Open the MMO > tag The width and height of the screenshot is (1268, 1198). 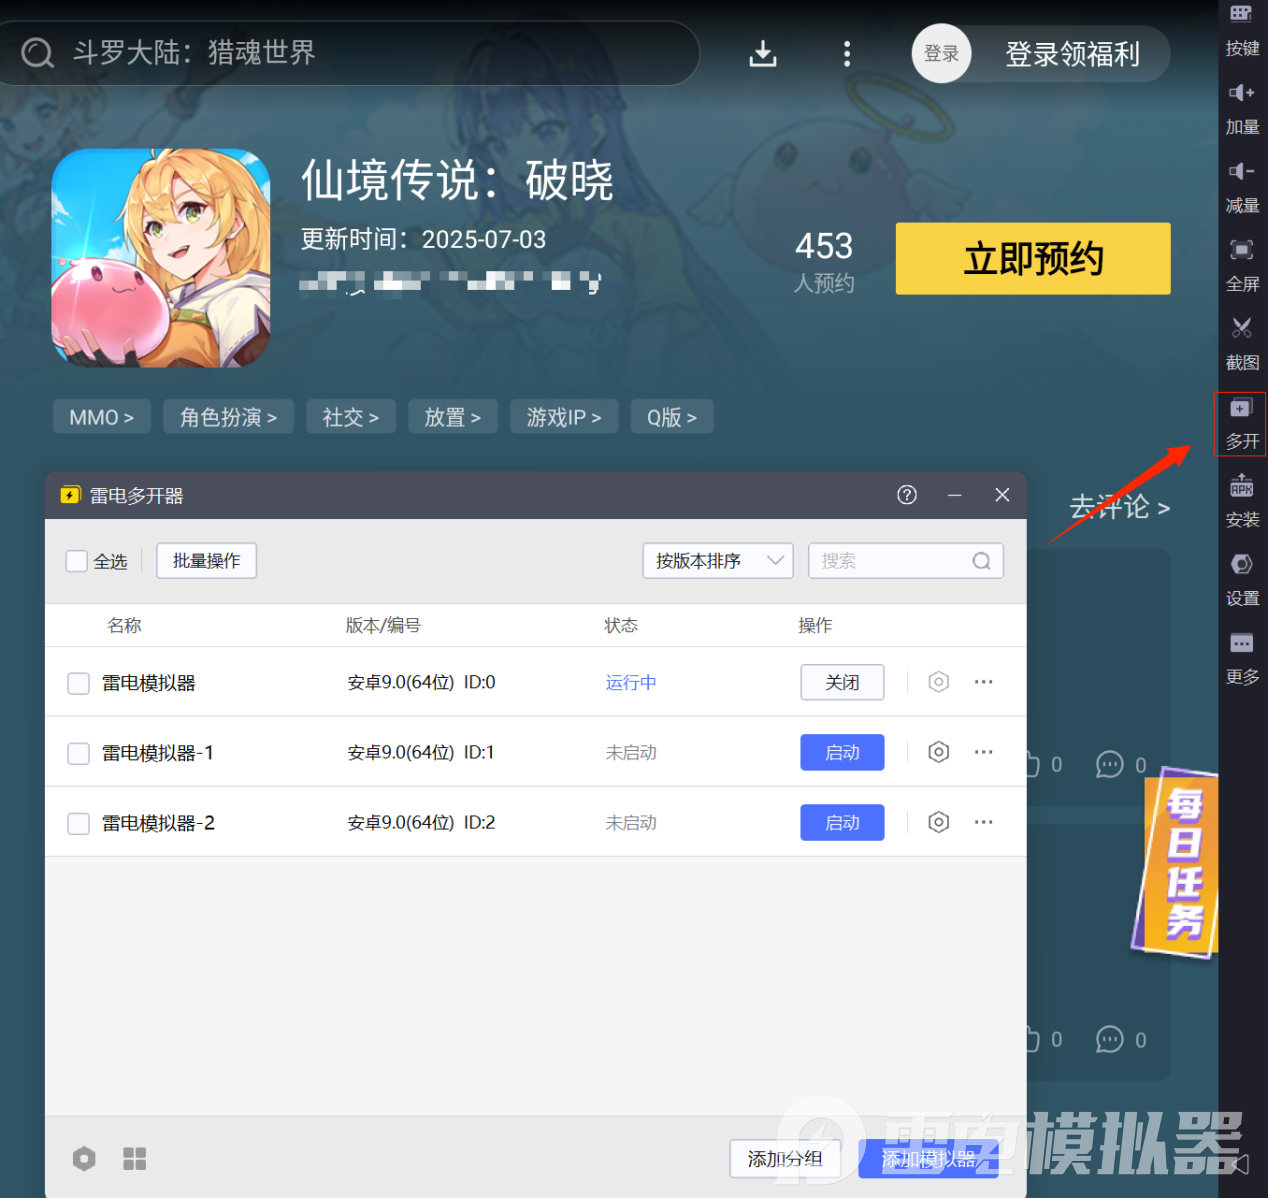(101, 417)
